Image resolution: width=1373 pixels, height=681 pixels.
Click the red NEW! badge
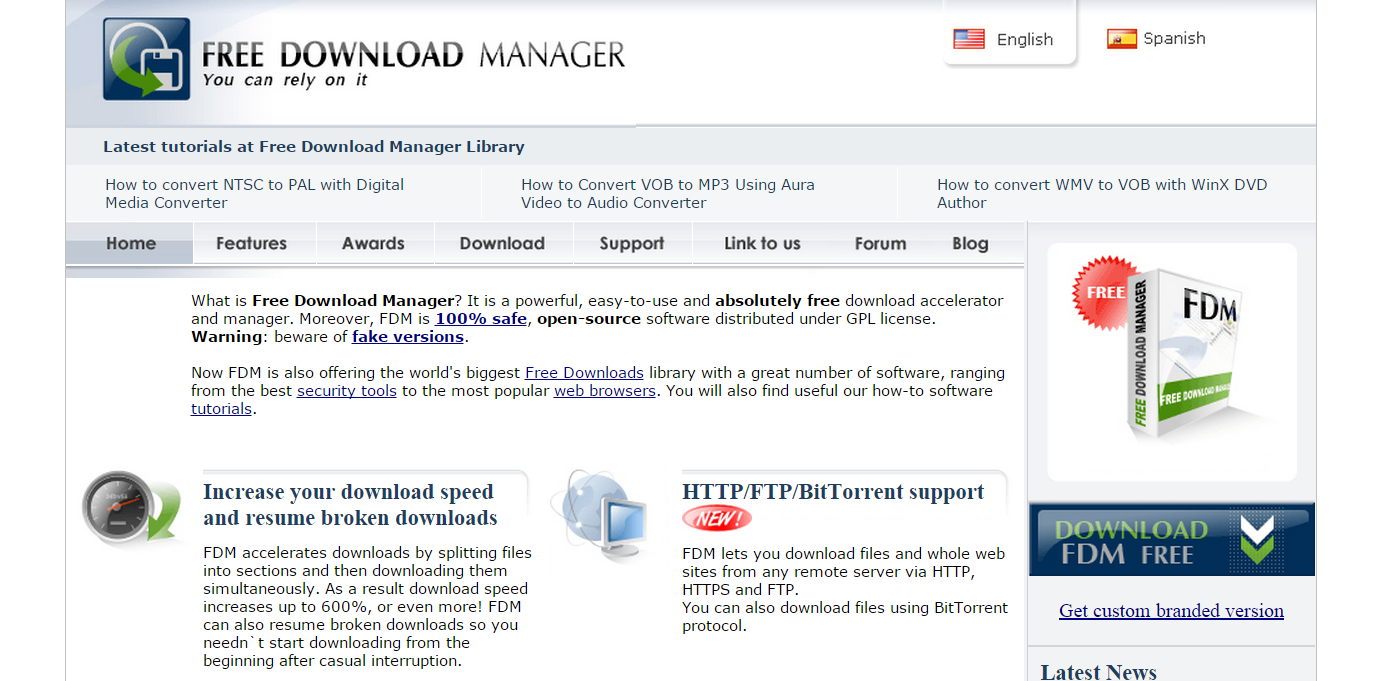tap(717, 518)
